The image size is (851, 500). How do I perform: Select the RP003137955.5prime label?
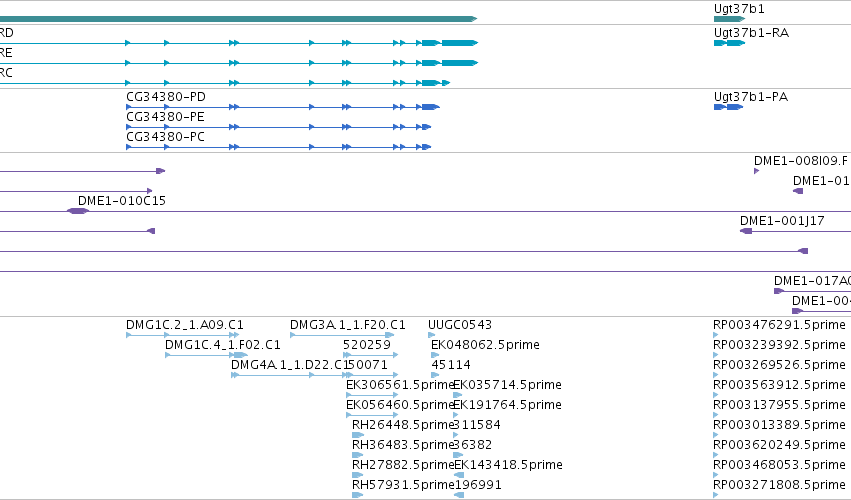[779, 405]
